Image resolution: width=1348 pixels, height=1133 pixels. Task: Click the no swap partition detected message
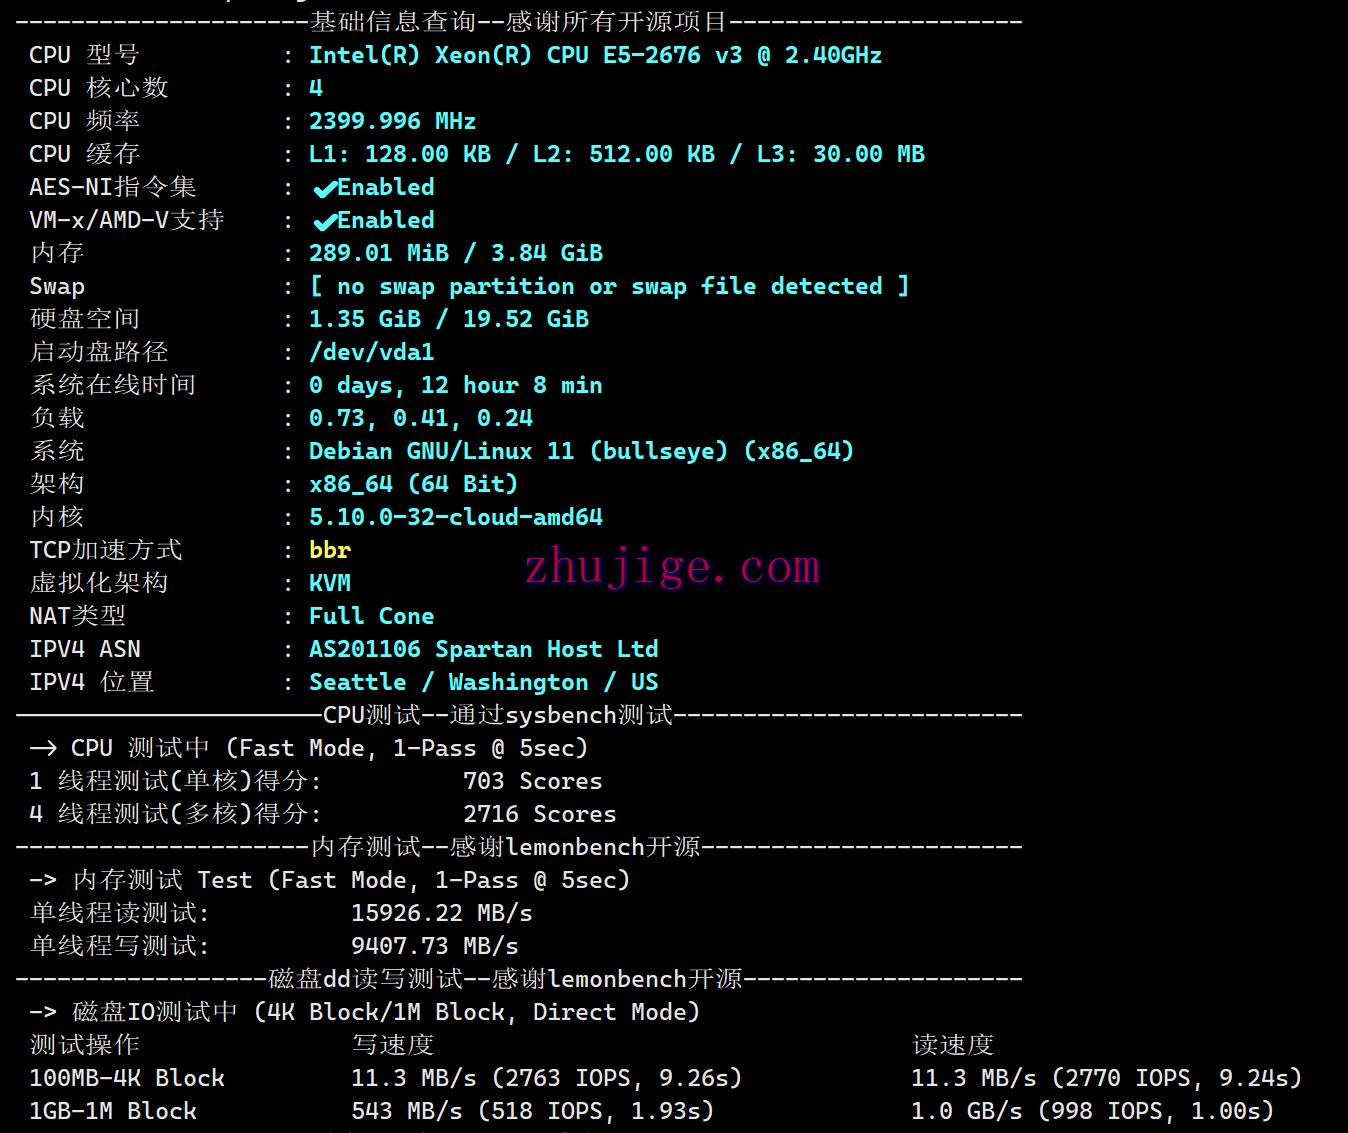[x=609, y=286]
